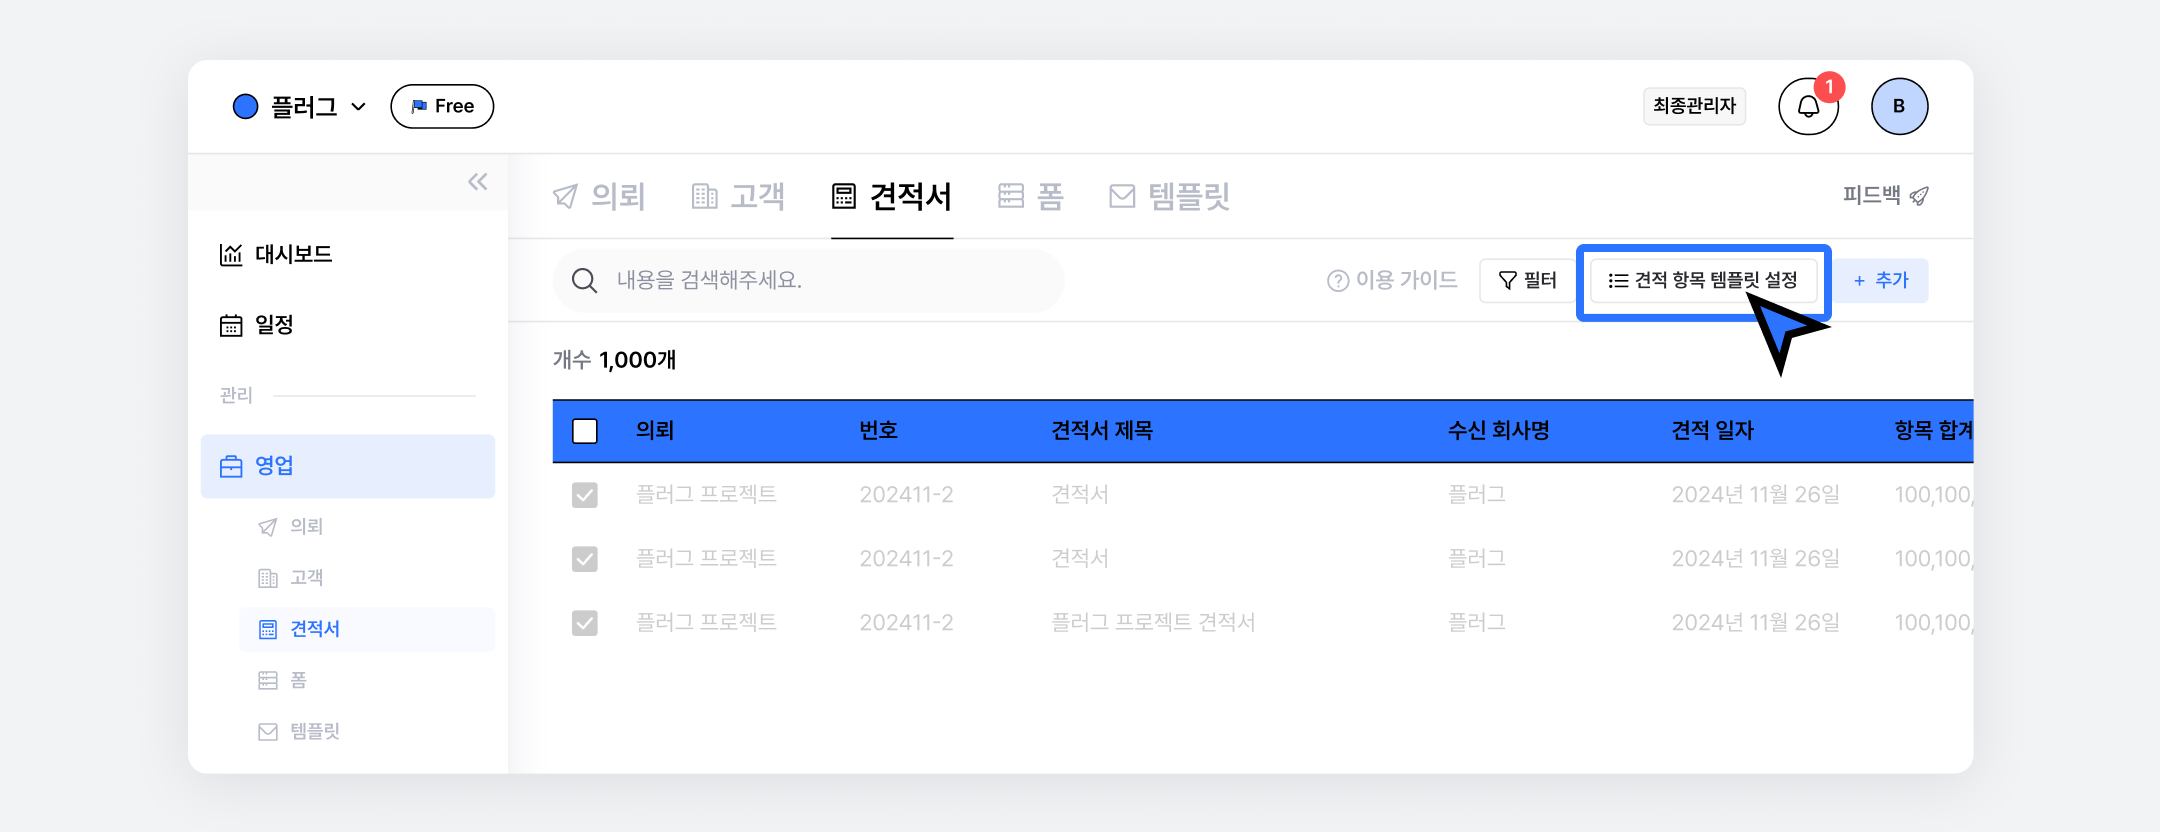
Task: Open 견적 항목 템플릿 설정
Action: [1702, 281]
